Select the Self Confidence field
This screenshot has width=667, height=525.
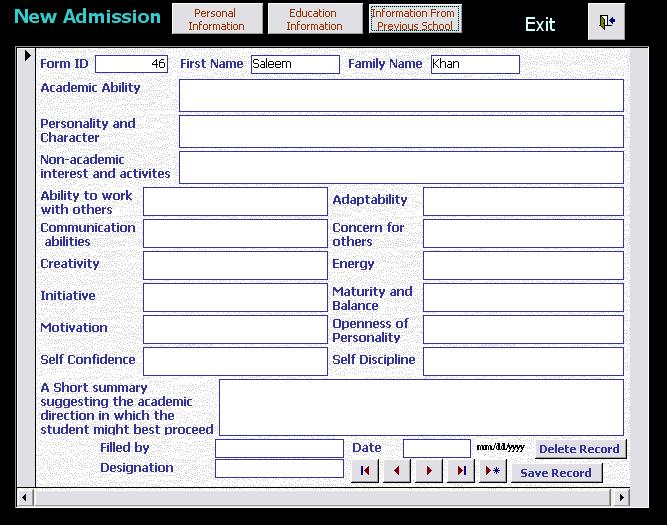[235, 361]
